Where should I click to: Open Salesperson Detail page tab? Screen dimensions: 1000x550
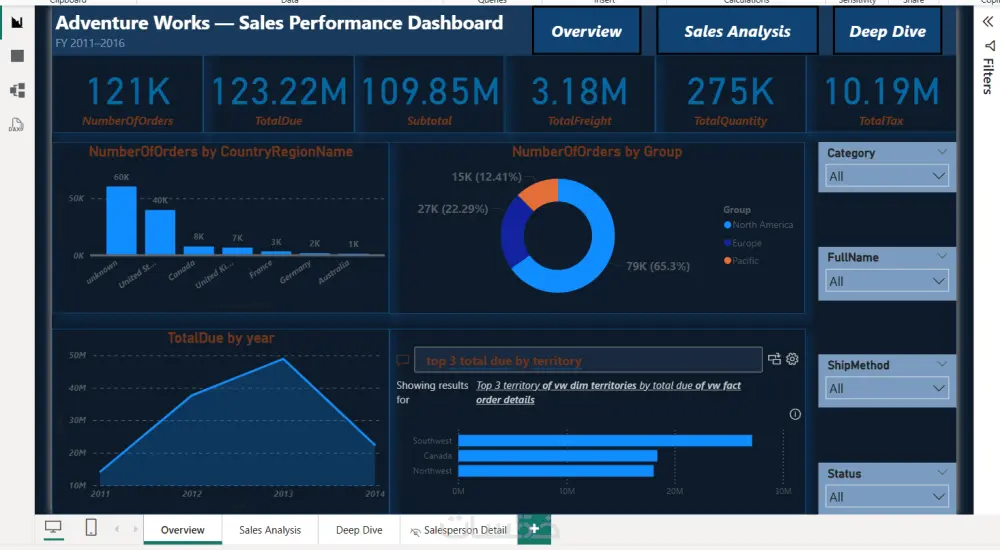coord(459,530)
